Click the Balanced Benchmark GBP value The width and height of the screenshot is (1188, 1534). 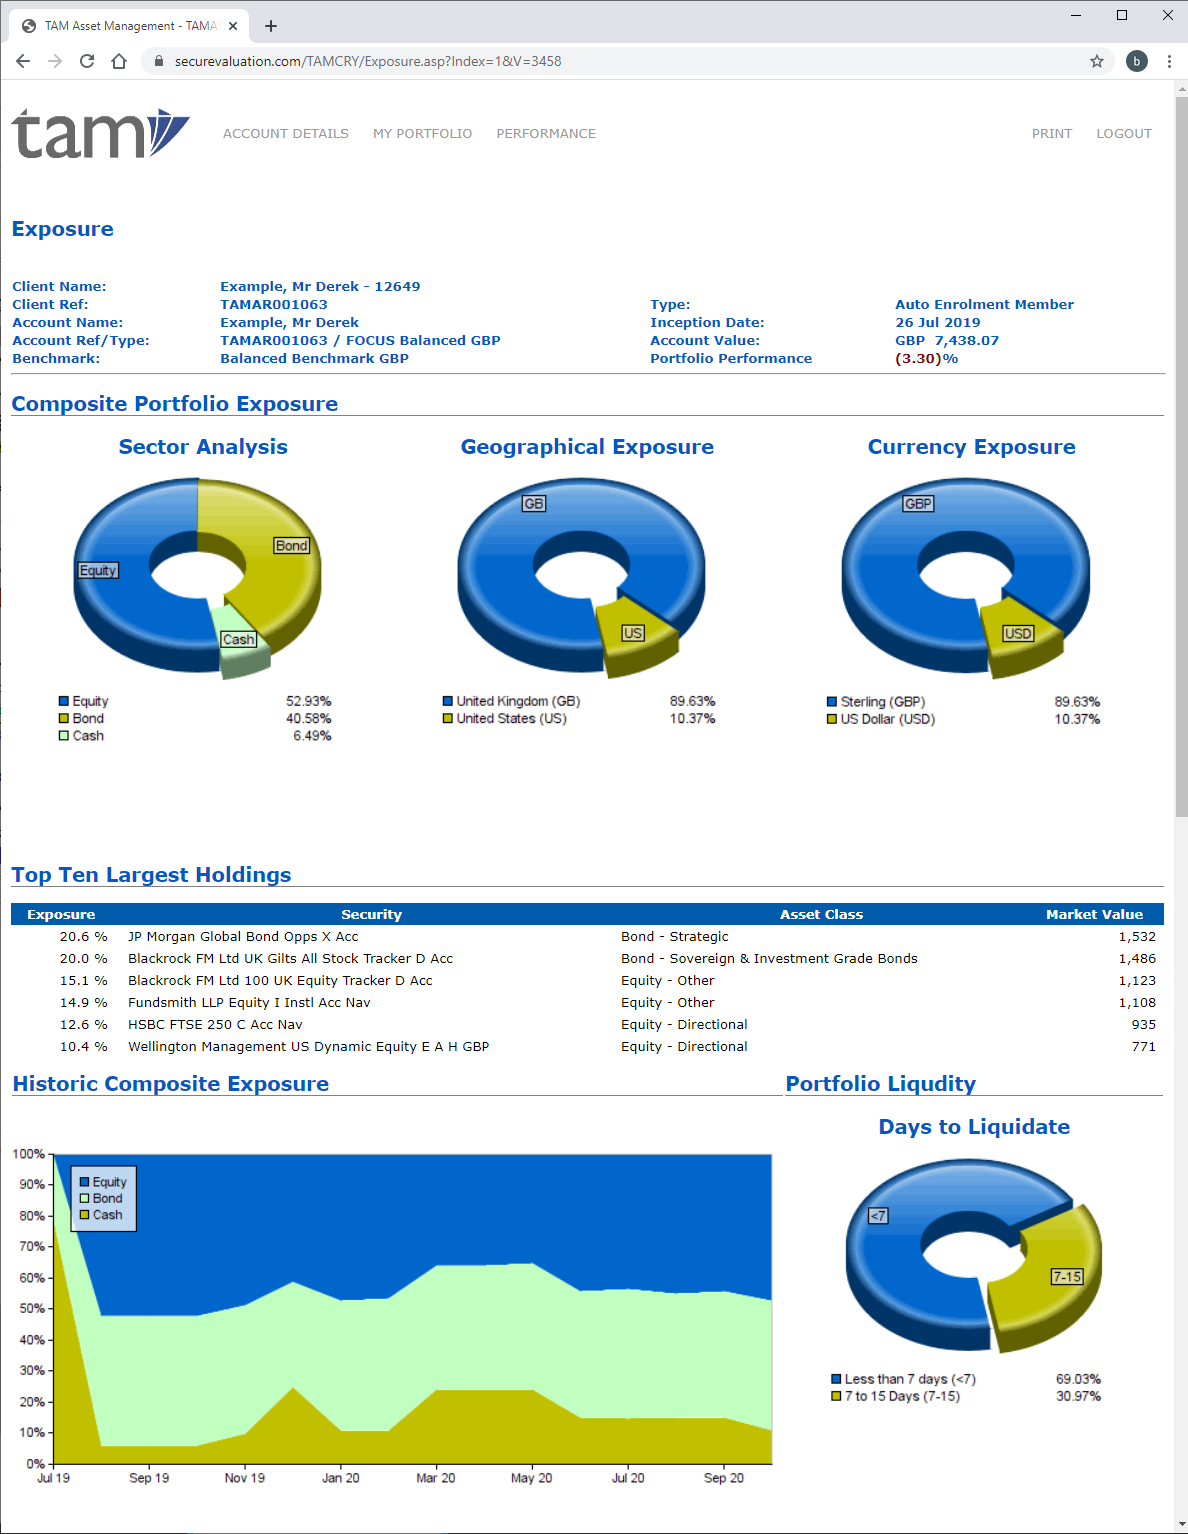314,359
